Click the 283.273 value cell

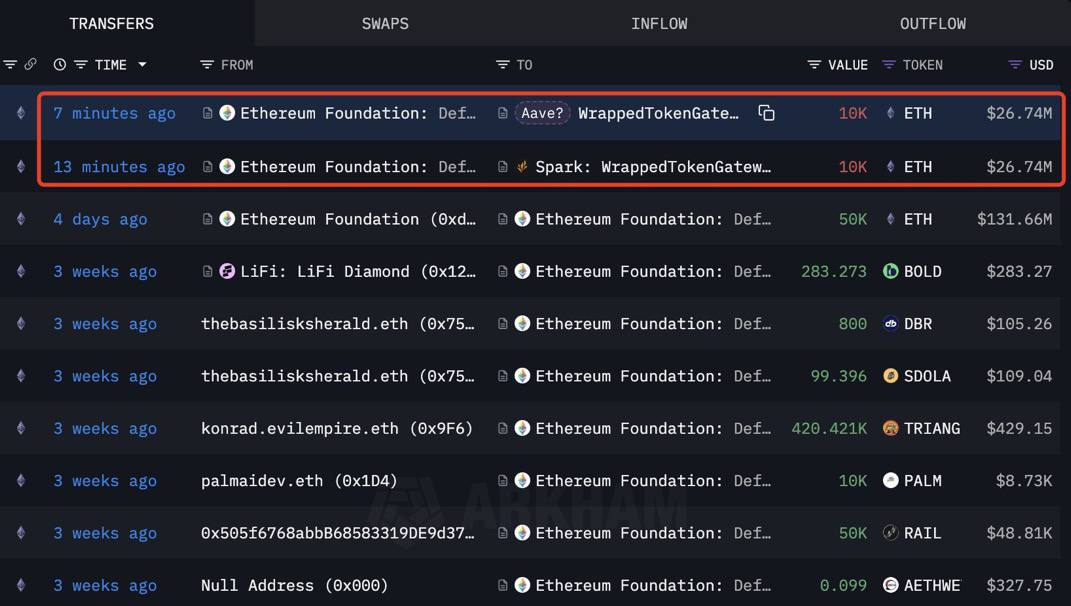[x=834, y=271]
